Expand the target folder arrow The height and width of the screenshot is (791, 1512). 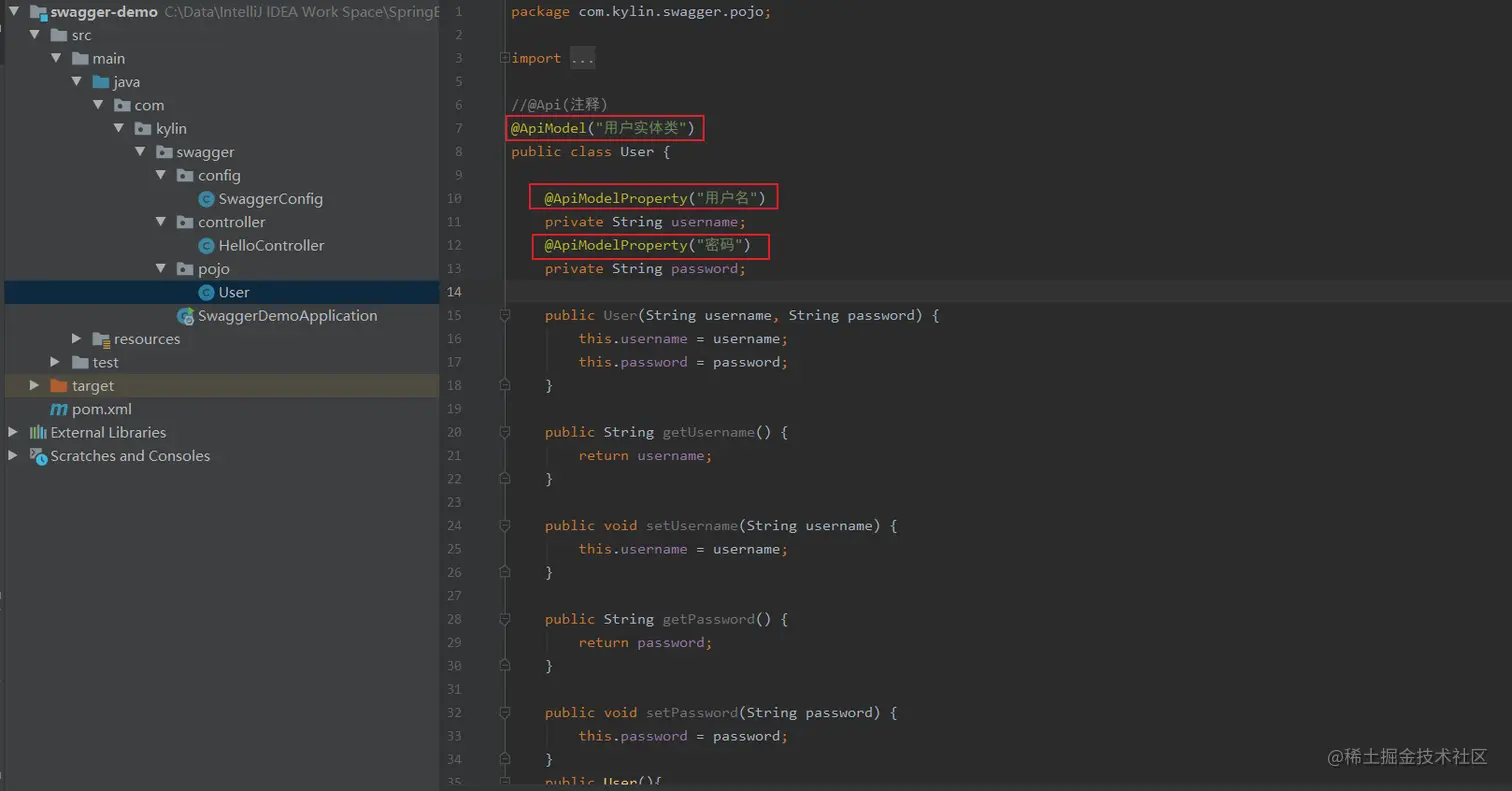(x=35, y=385)
